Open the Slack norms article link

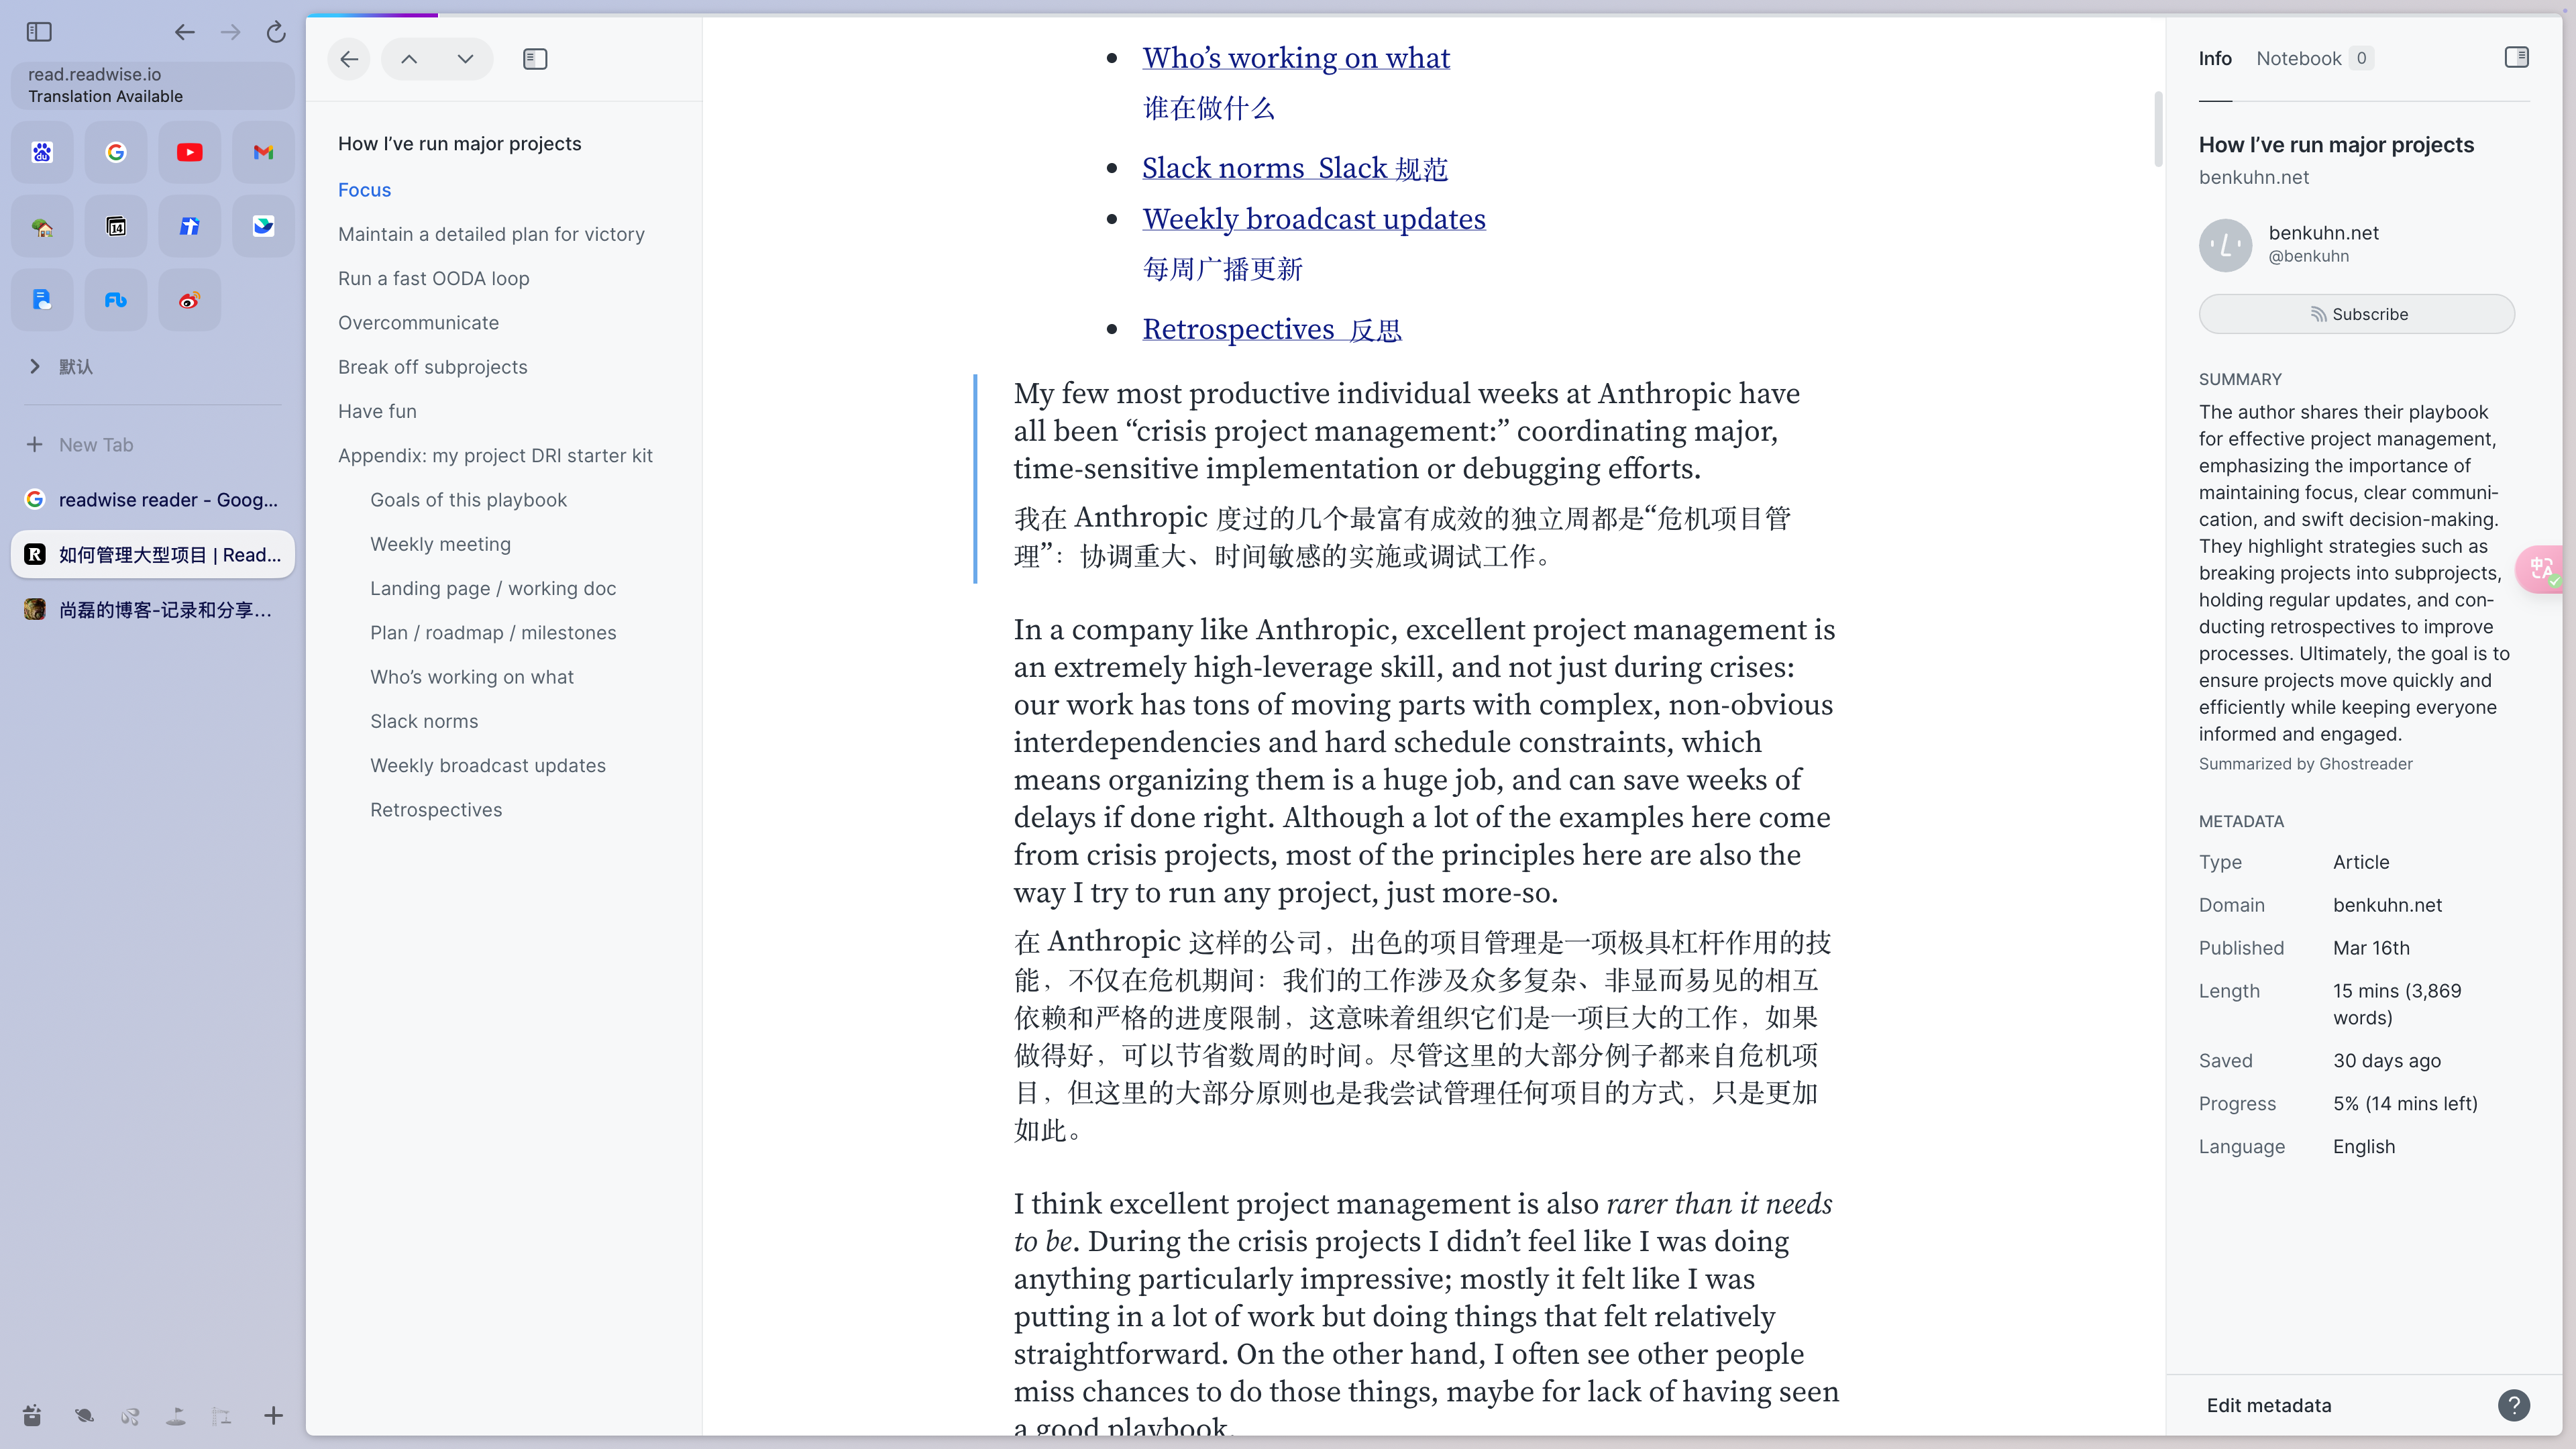click(1295, 168)
